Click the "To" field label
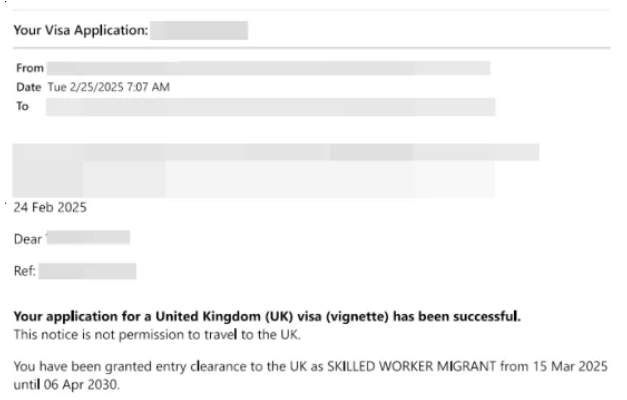This screenshot has height=400, width=627. (22, 106)
